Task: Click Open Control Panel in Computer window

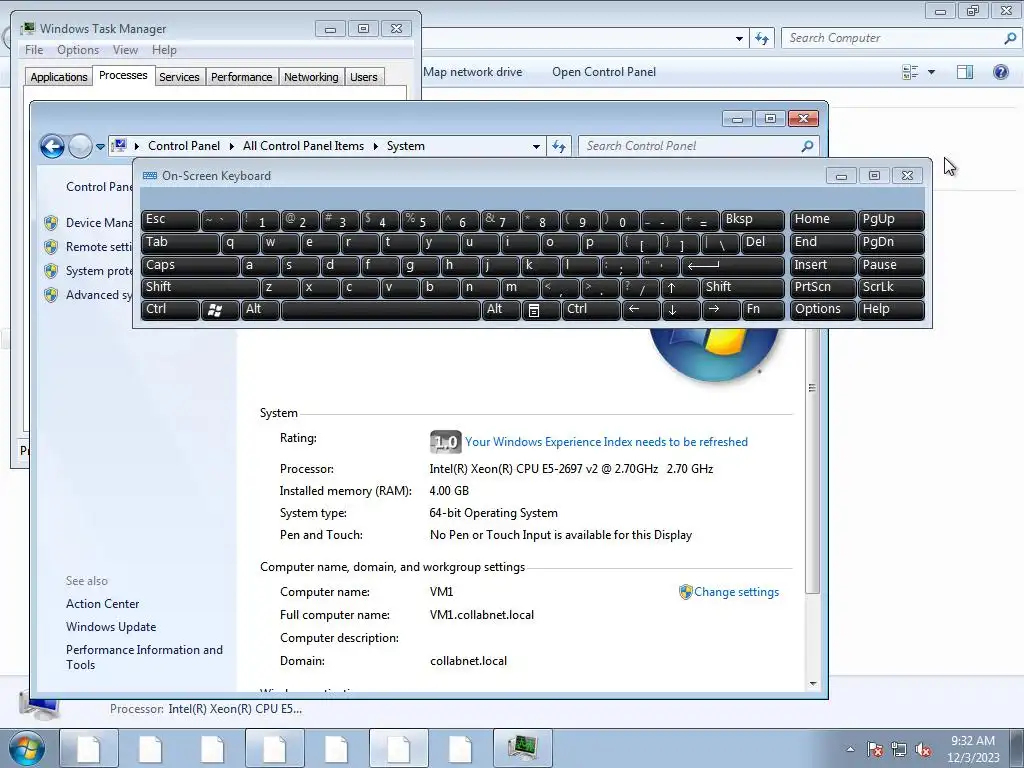Action: [x=604, y=72]
